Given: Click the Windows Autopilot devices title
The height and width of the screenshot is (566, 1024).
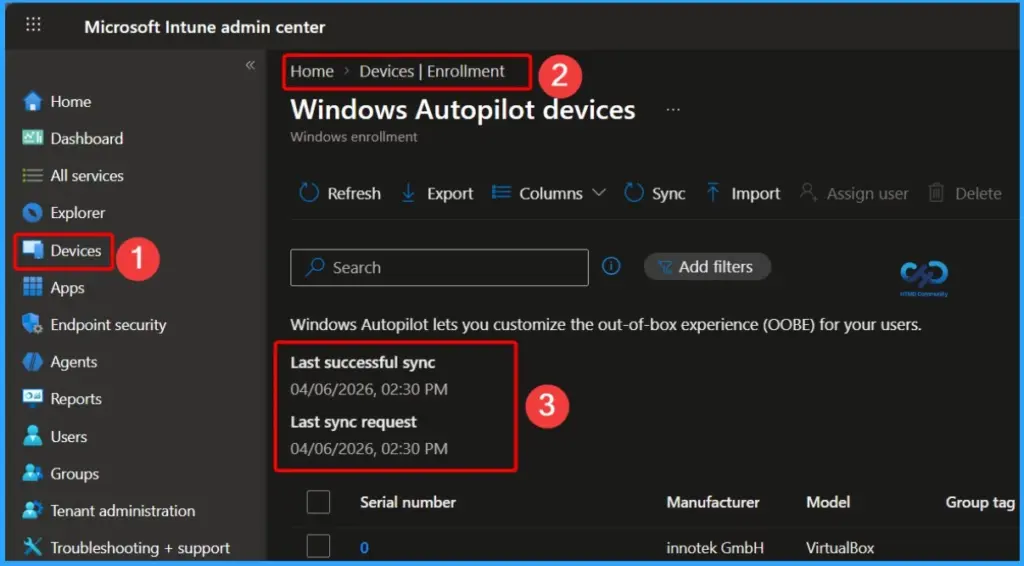Looking at the screenshot, I should (x=463, y=110).
